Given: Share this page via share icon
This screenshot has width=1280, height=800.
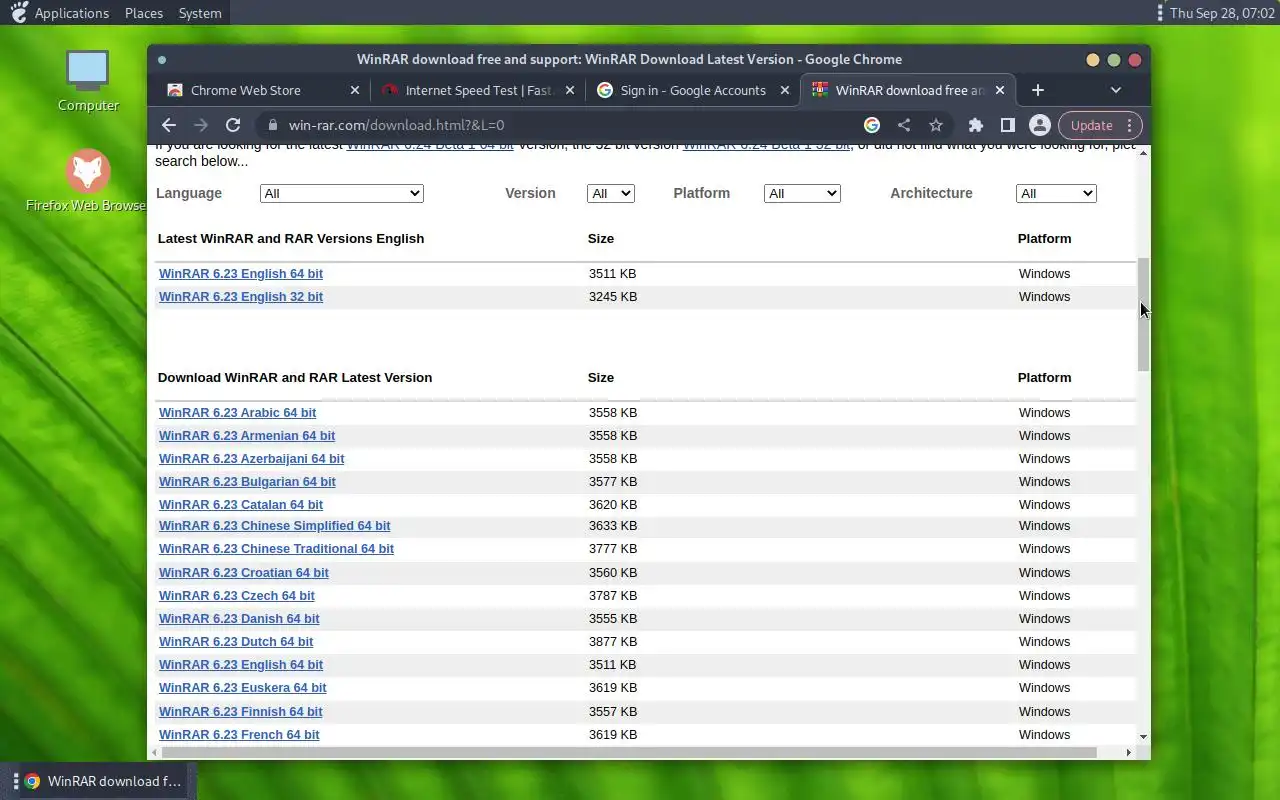Looking at the screenshot, I should point(904,125).
